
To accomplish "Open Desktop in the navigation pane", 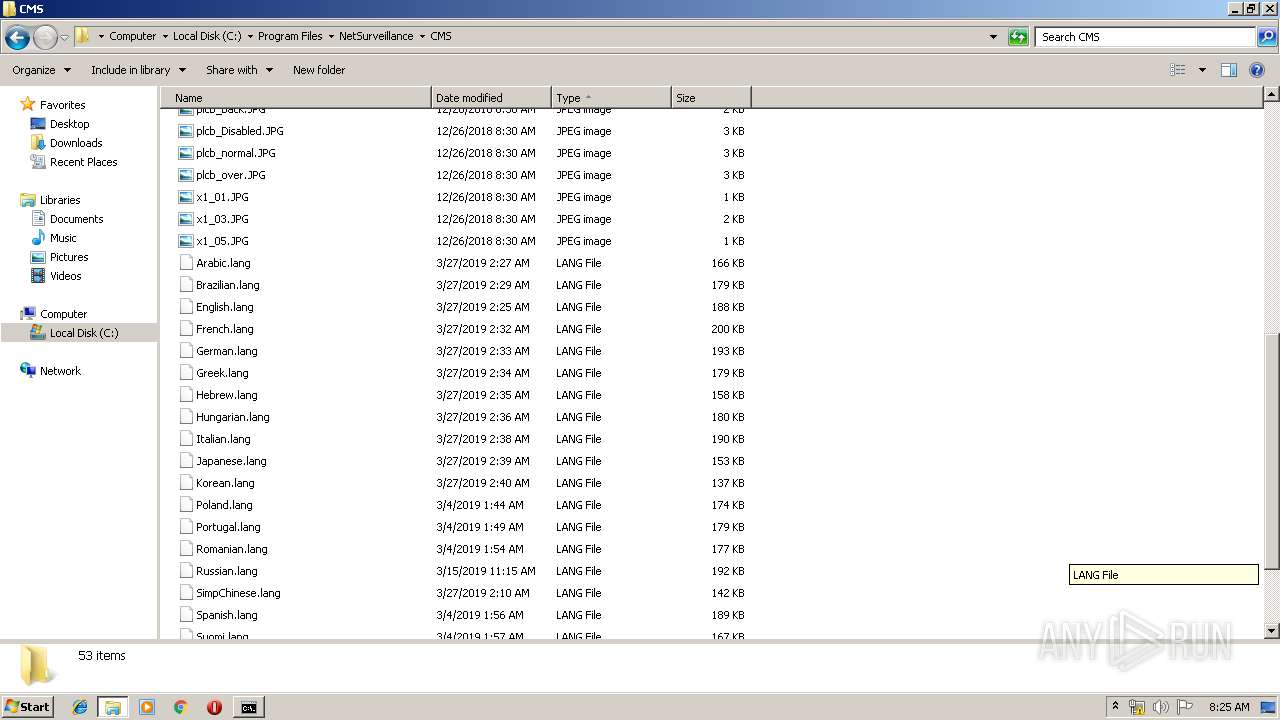I will click(x=69, y=124).
